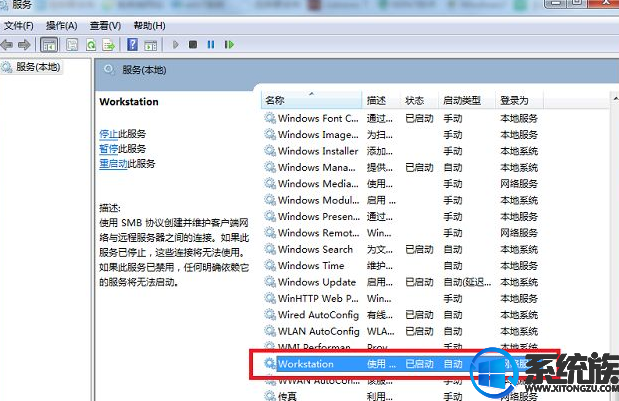The image size is (619, 401).
Task: Select the Windows Font C... service row
Action: pyautogui.click(x=401, y=118)
